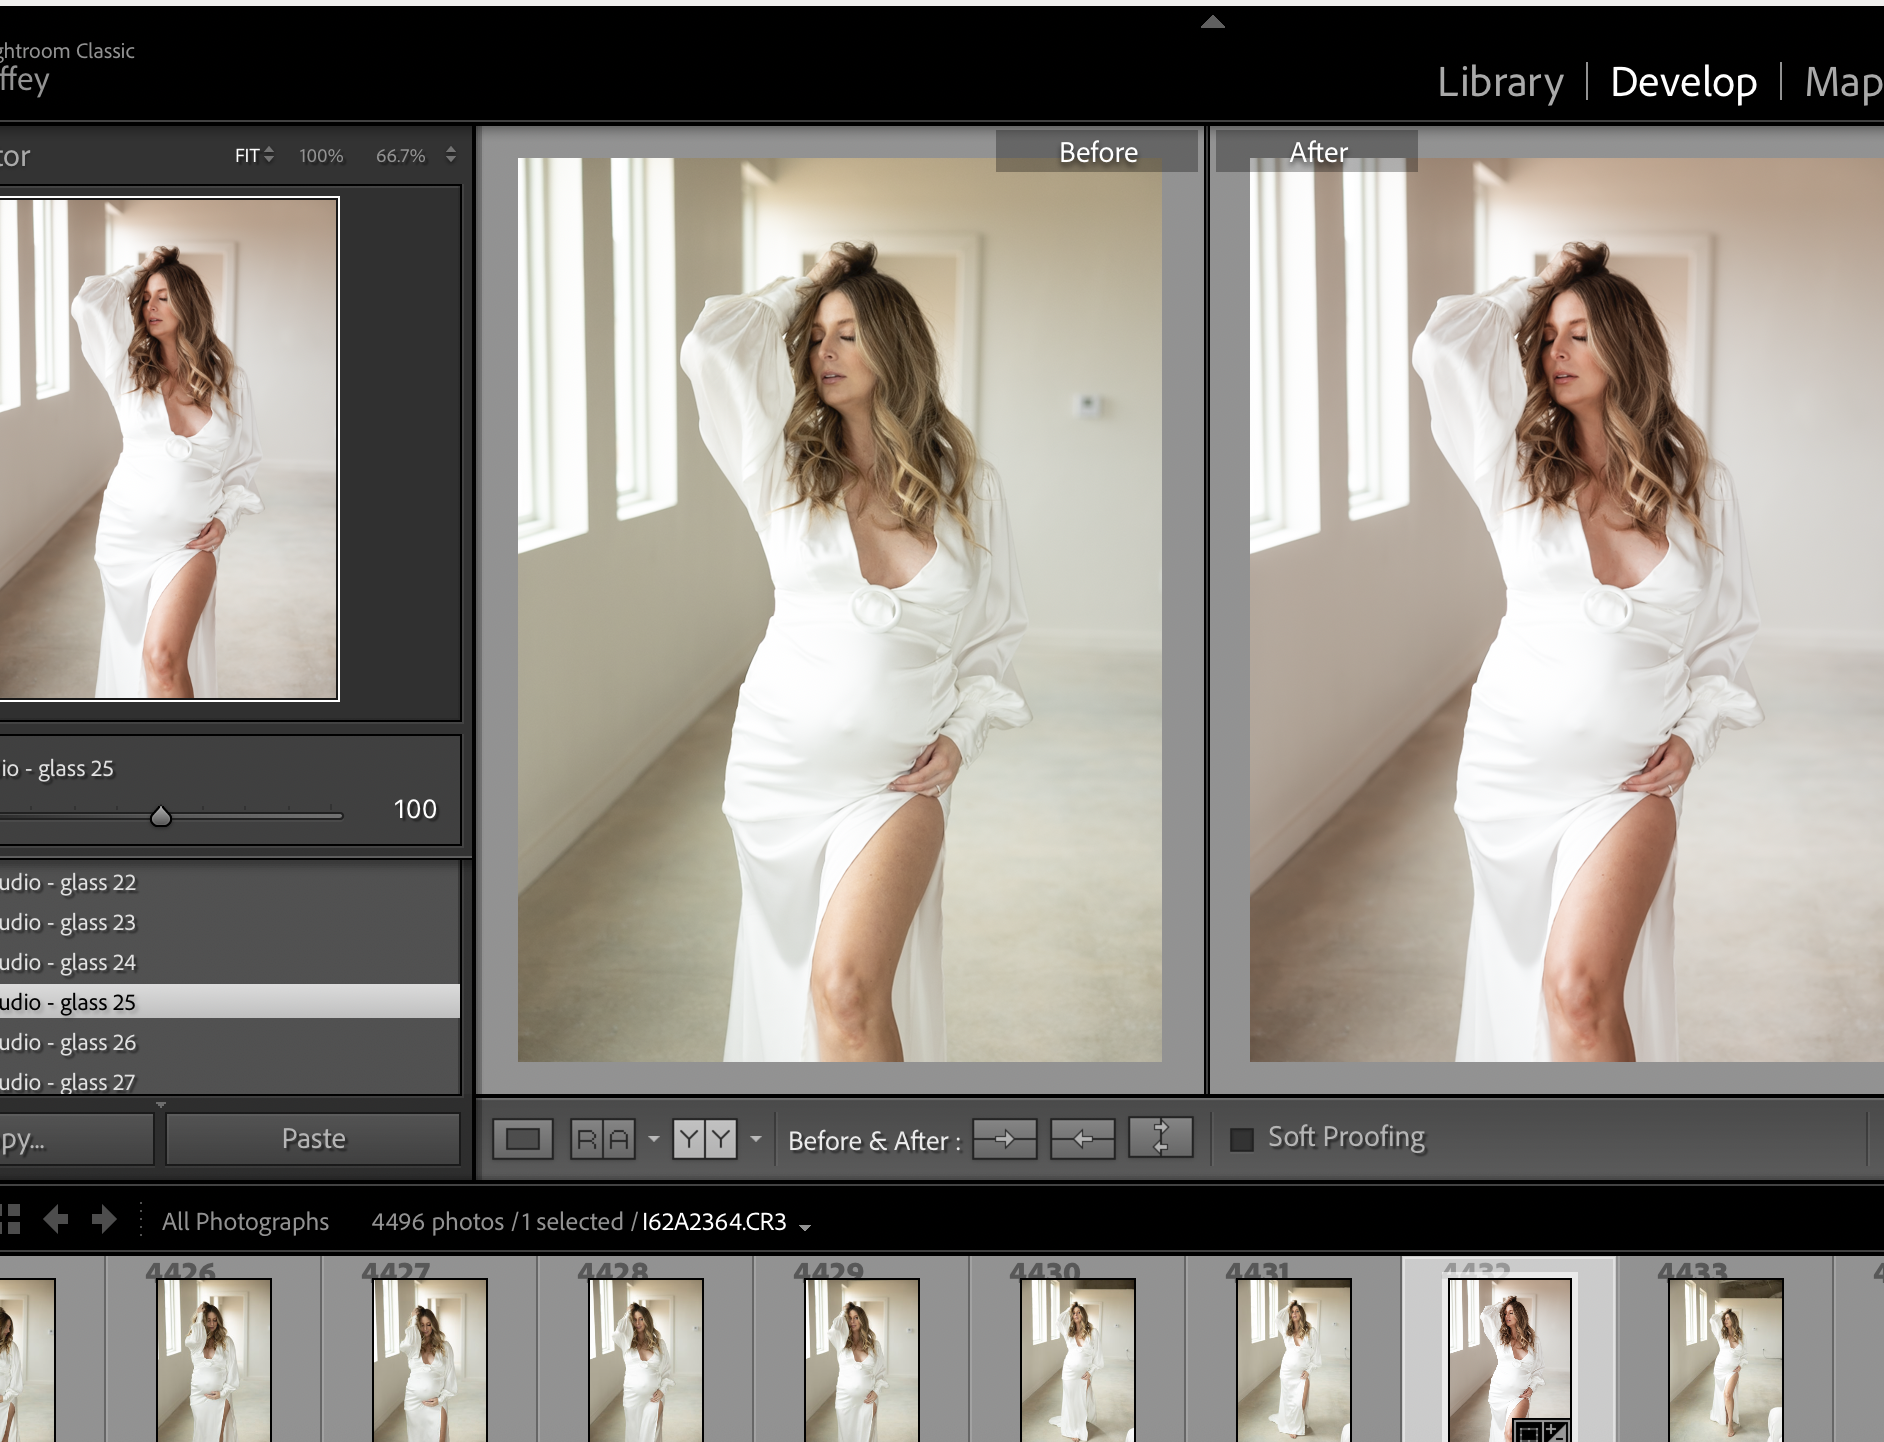Collapse top panel with triangle
The height and width of the screenshot is (1442, 1884).
coord(1213,22)
